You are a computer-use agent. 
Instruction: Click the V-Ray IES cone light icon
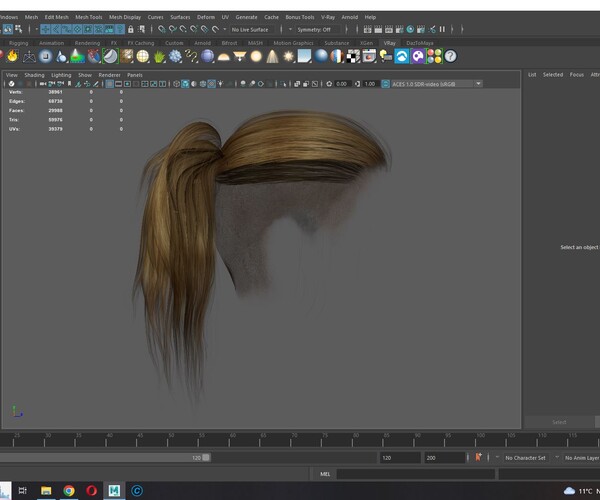tap(272, 57)
